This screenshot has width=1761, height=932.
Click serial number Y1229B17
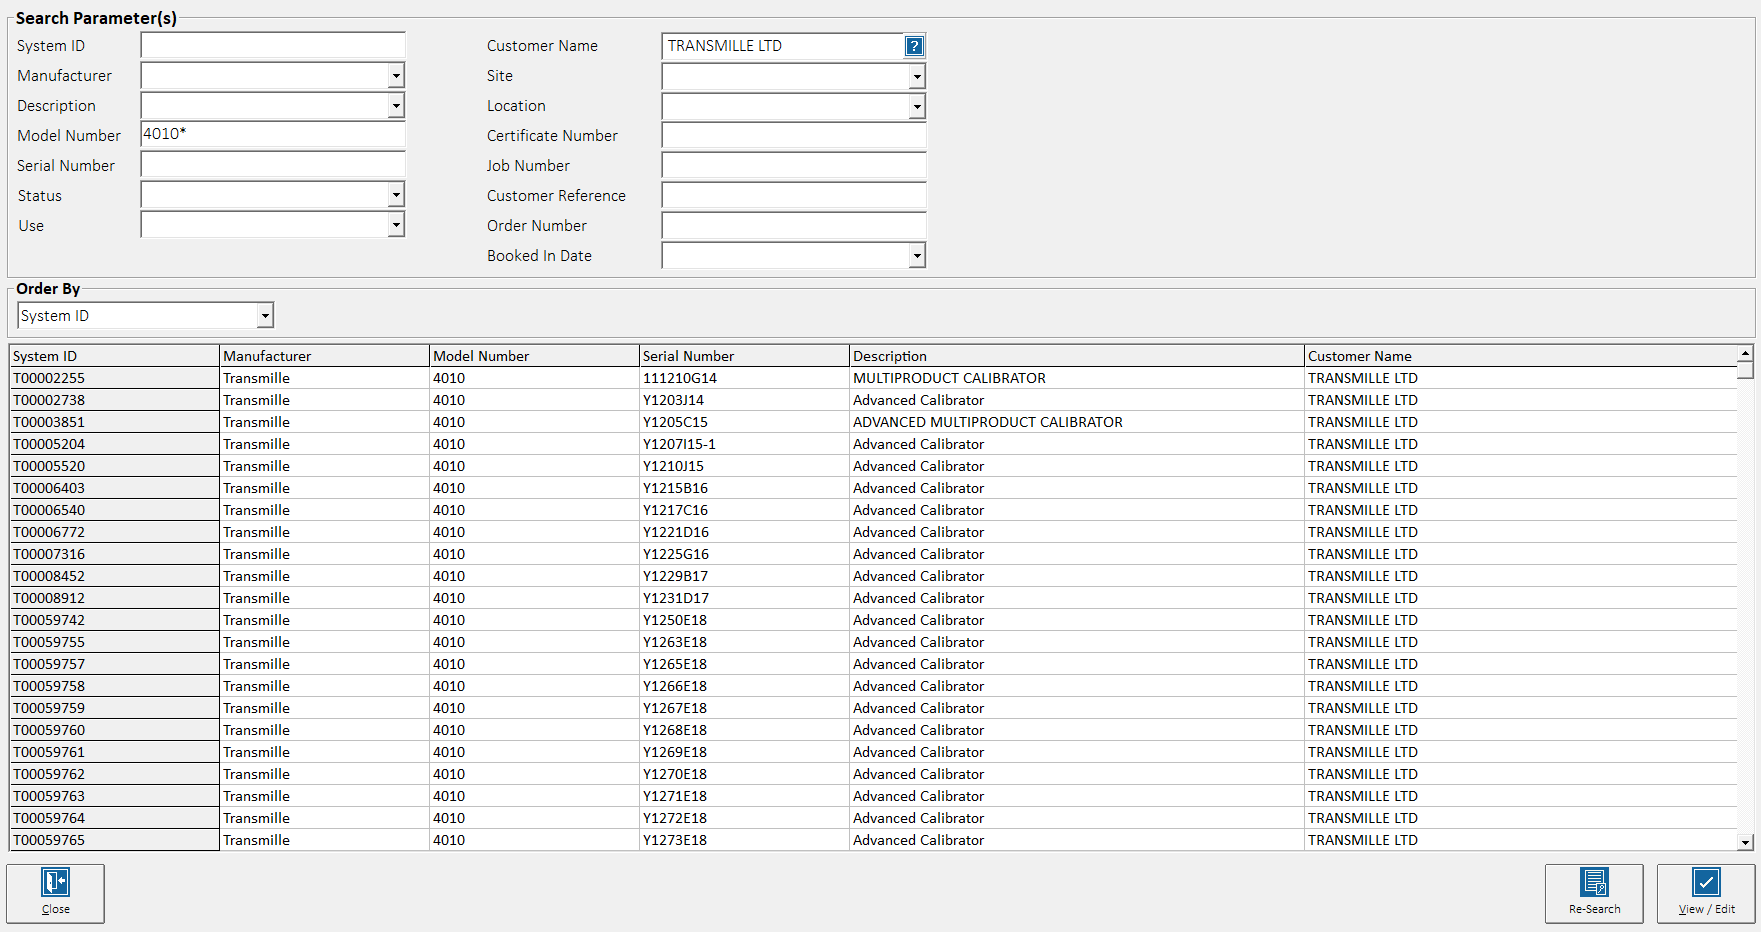pos(675,576)
